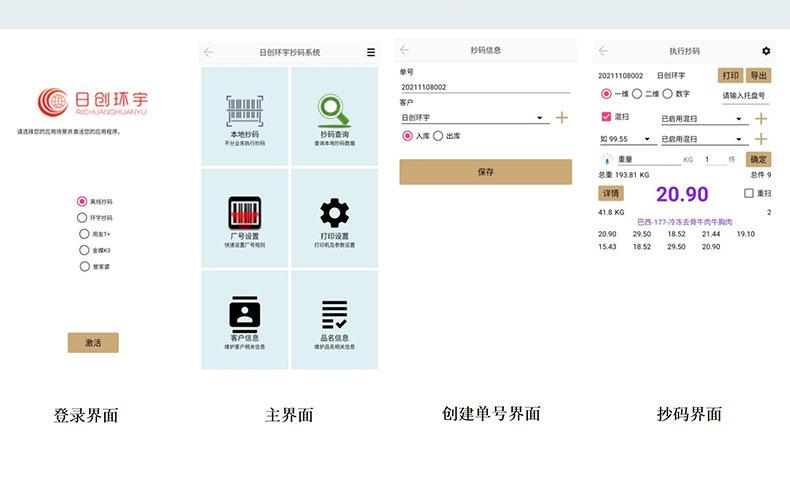Open gear settings in 执行抄码 header
The width and height of the screenshot is (790, 488).
click(x=766, y=51)
